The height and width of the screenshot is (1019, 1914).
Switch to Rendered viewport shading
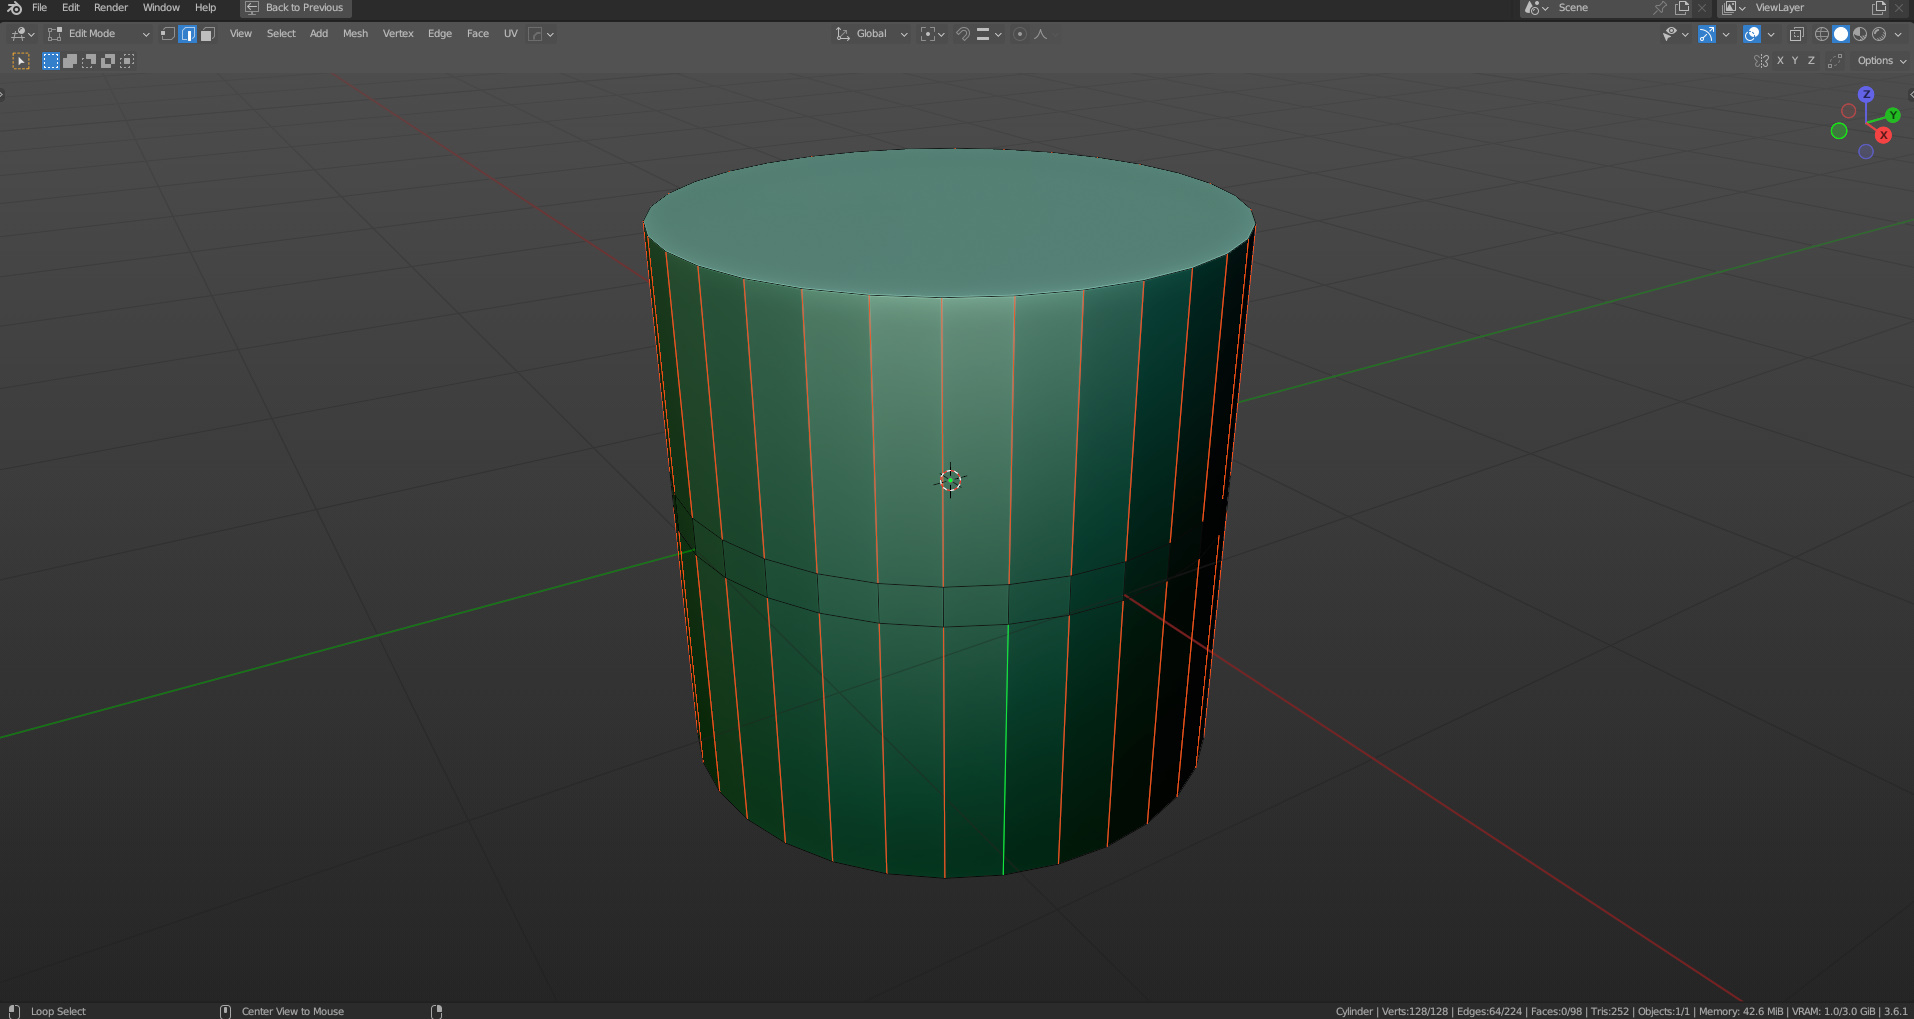(1879, 34)
